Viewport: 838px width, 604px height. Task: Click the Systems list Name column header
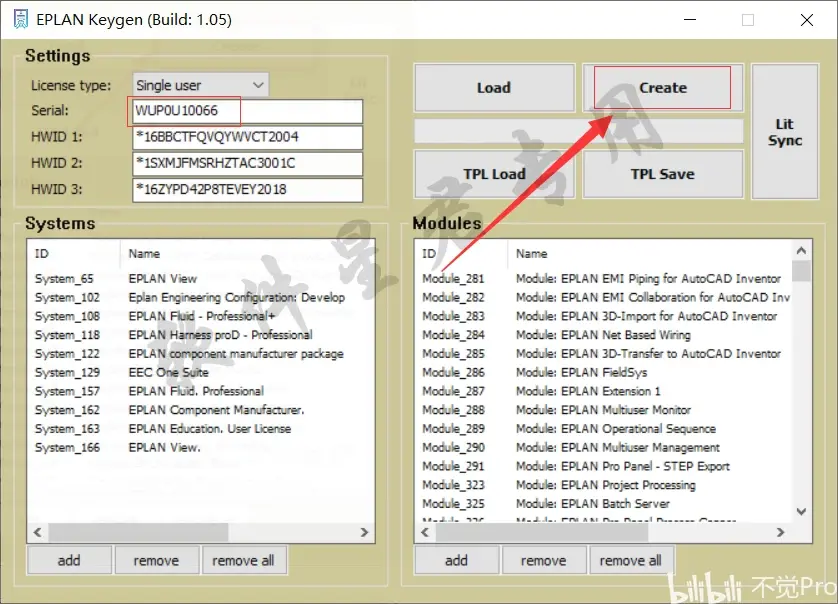click(x=247, y=254)
